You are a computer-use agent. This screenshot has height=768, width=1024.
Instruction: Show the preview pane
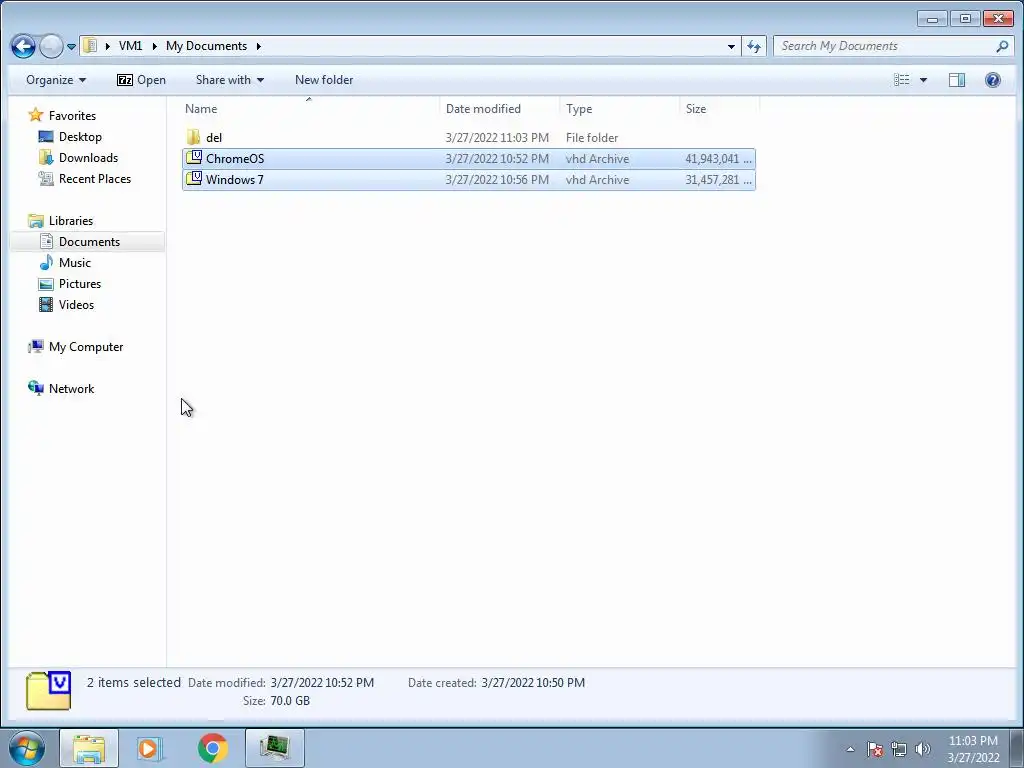(957, 80)
